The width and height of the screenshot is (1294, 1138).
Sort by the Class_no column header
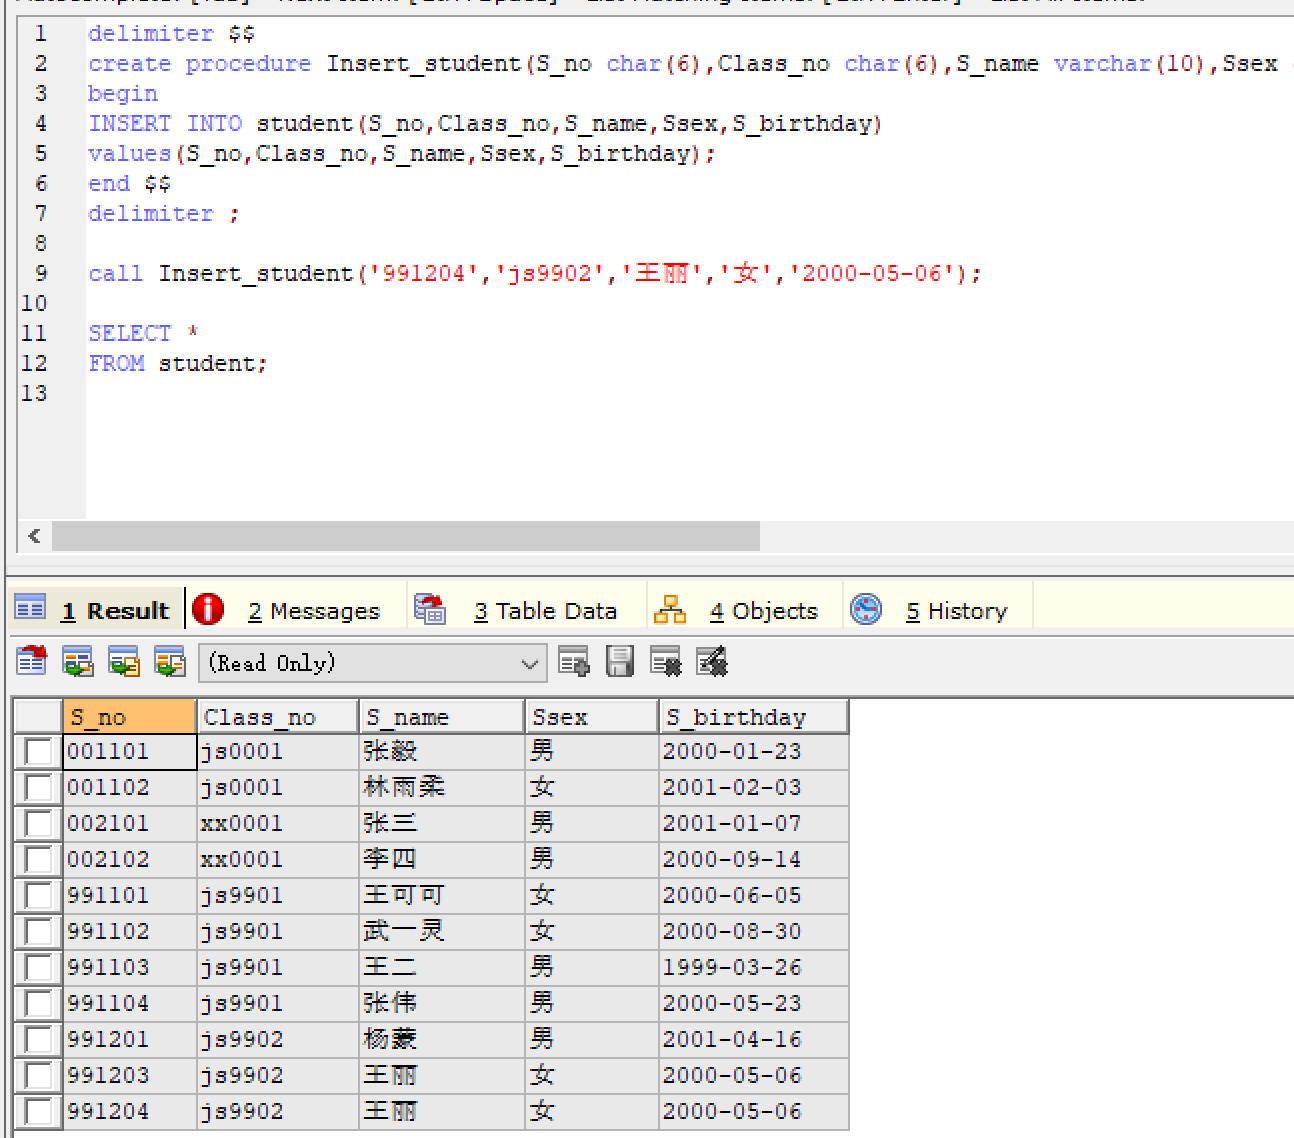pyautogui.click(x=278, y=717)
